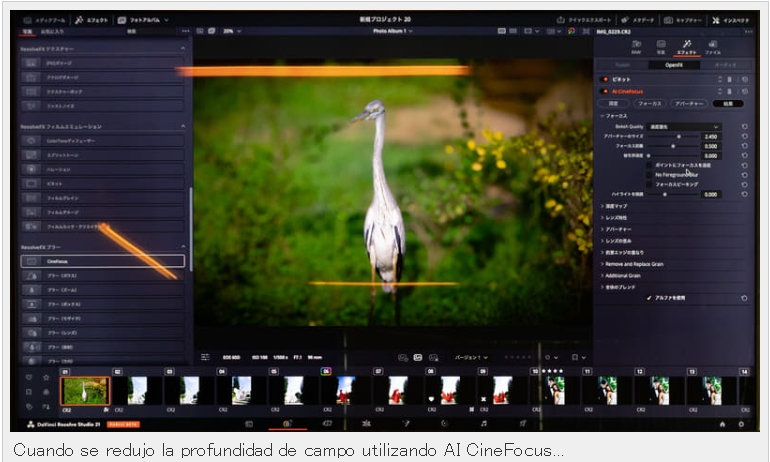Click the Result pill button in CineFocus
Screen dimensions: 770x462
pos(728,104)
